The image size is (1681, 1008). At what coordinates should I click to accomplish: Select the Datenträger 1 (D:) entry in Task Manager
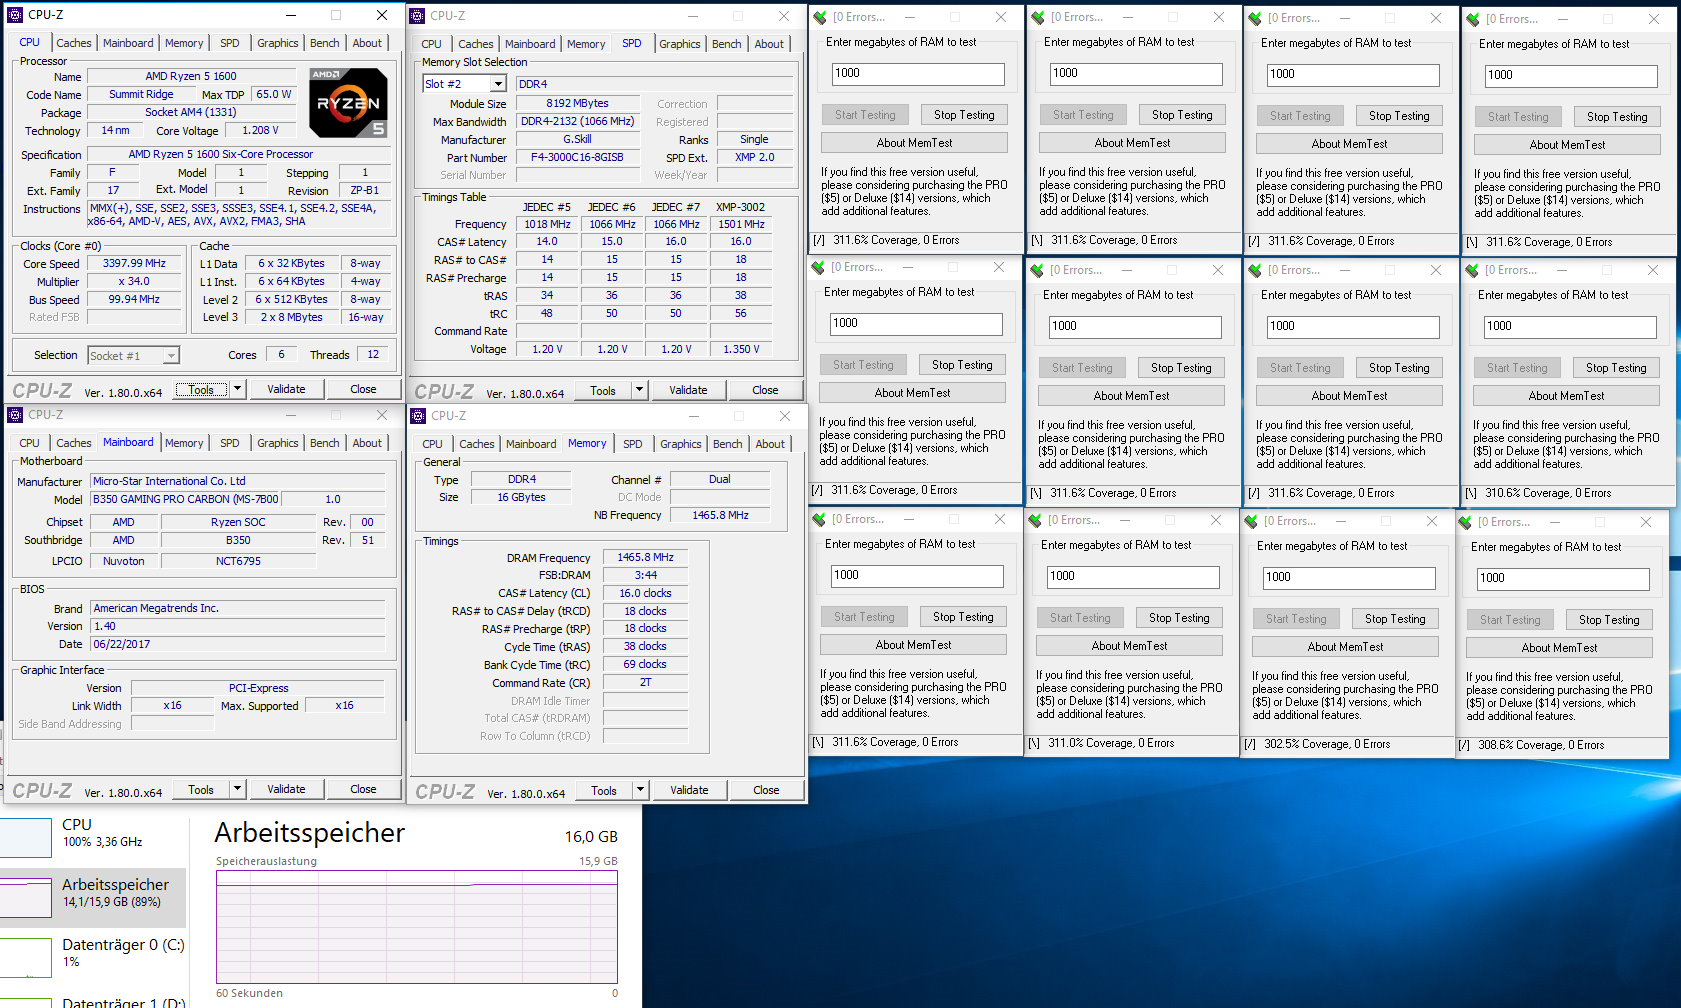tap(93, 1000)
